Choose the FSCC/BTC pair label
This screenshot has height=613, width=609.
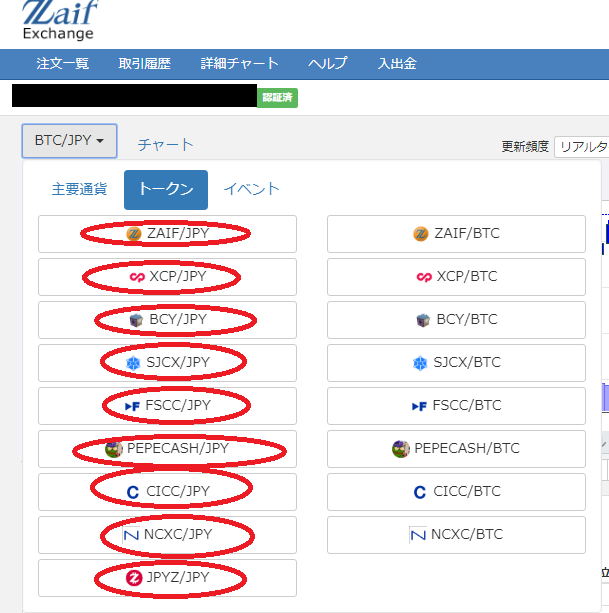coord(467,405)
